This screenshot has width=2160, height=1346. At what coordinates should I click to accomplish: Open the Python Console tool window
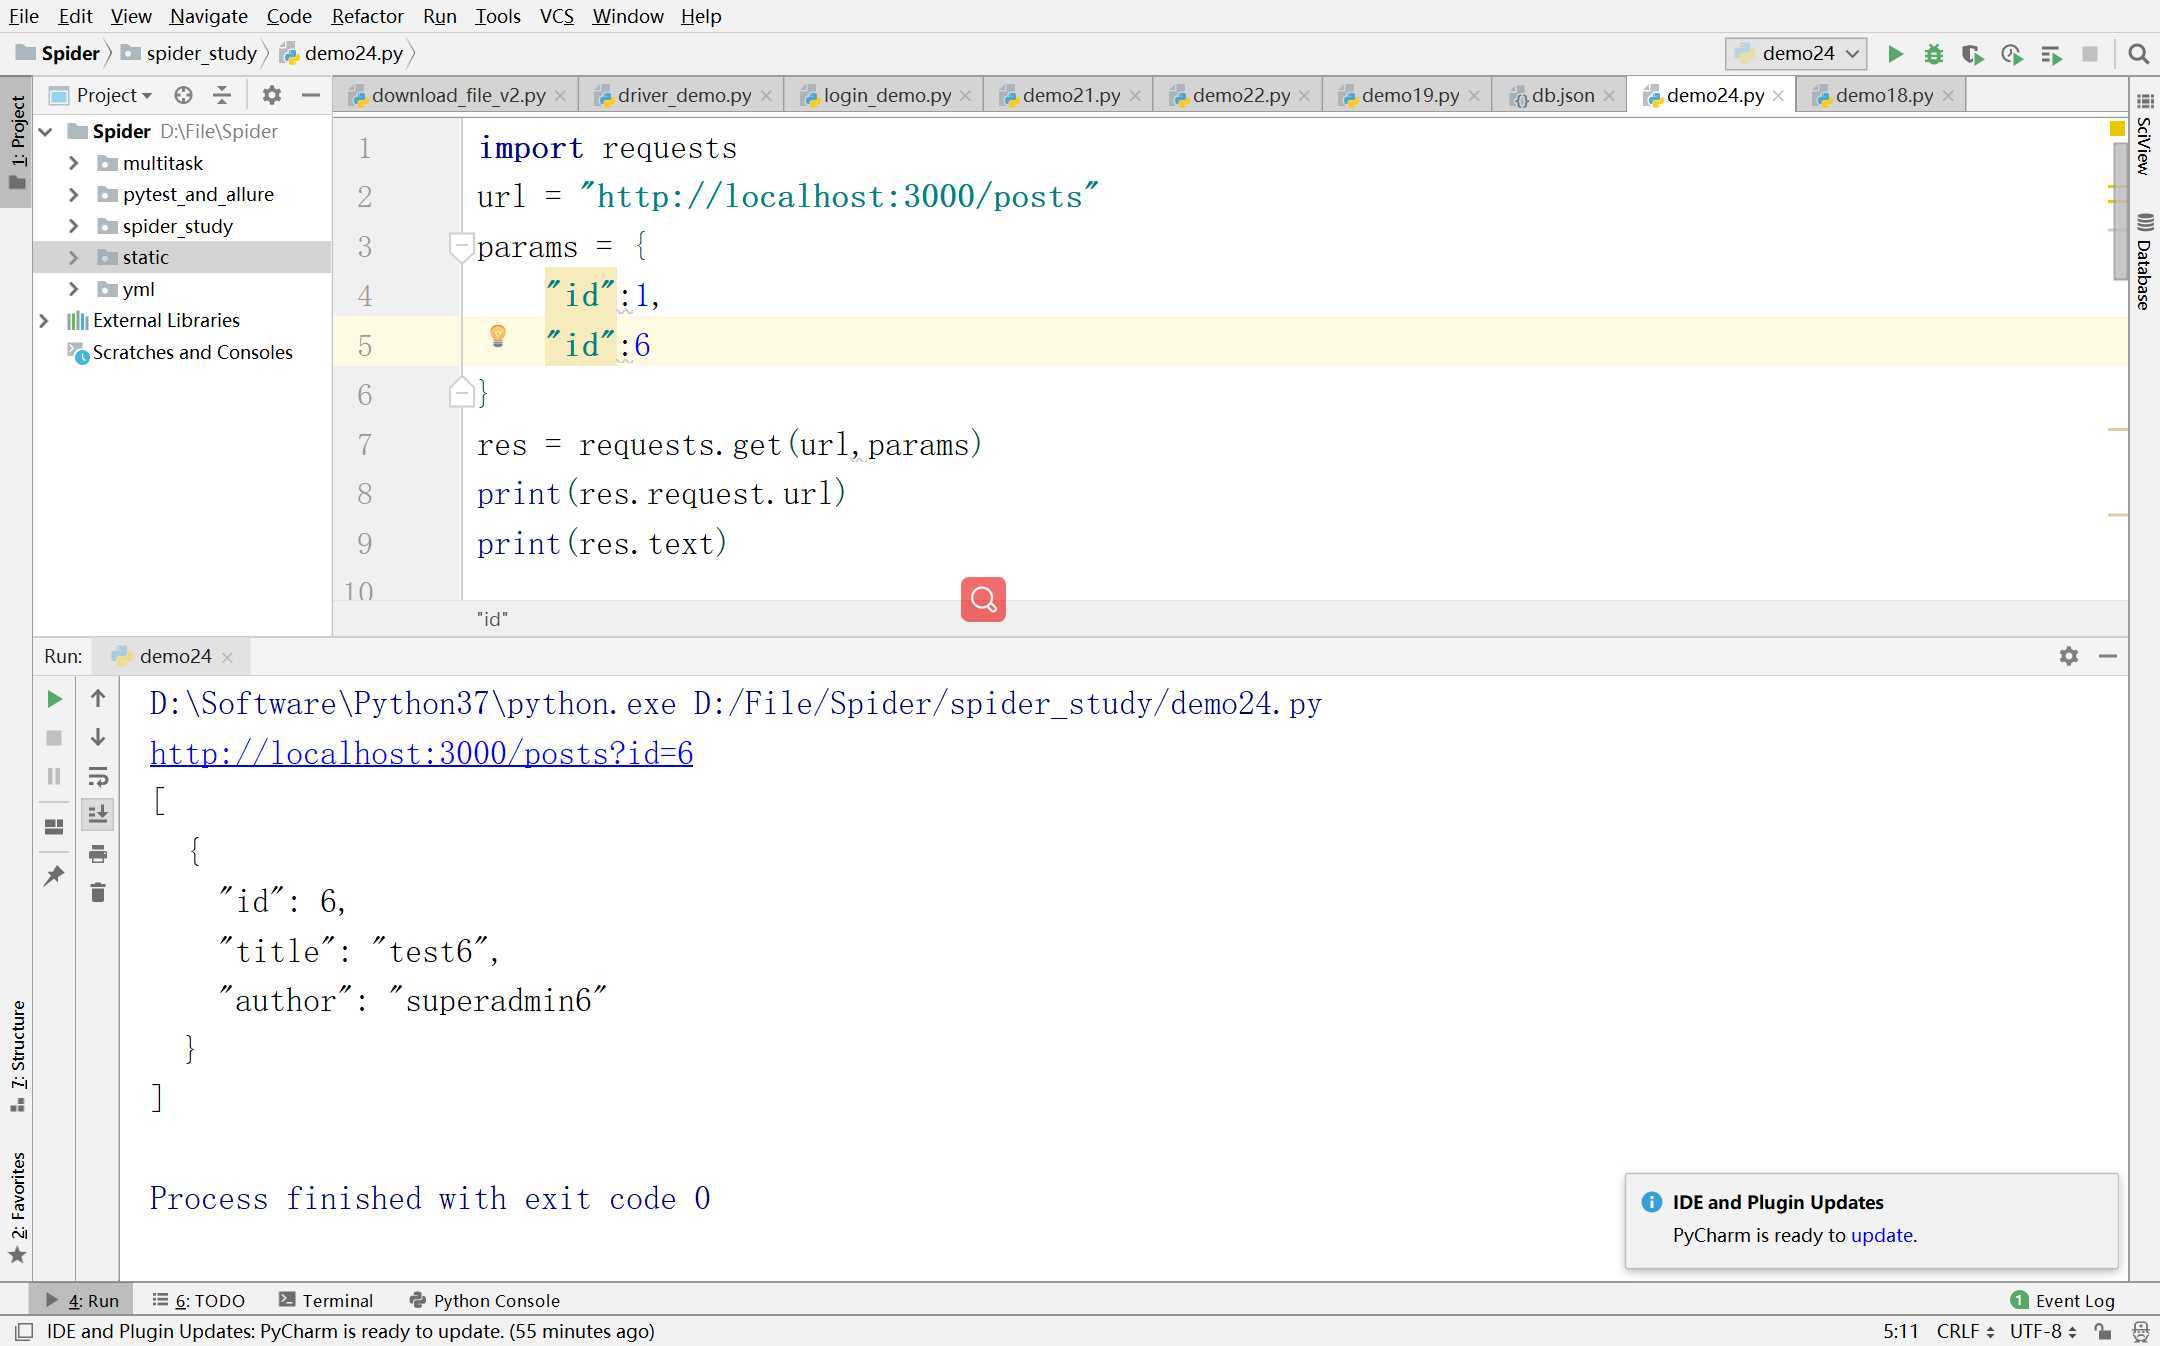485,1300
